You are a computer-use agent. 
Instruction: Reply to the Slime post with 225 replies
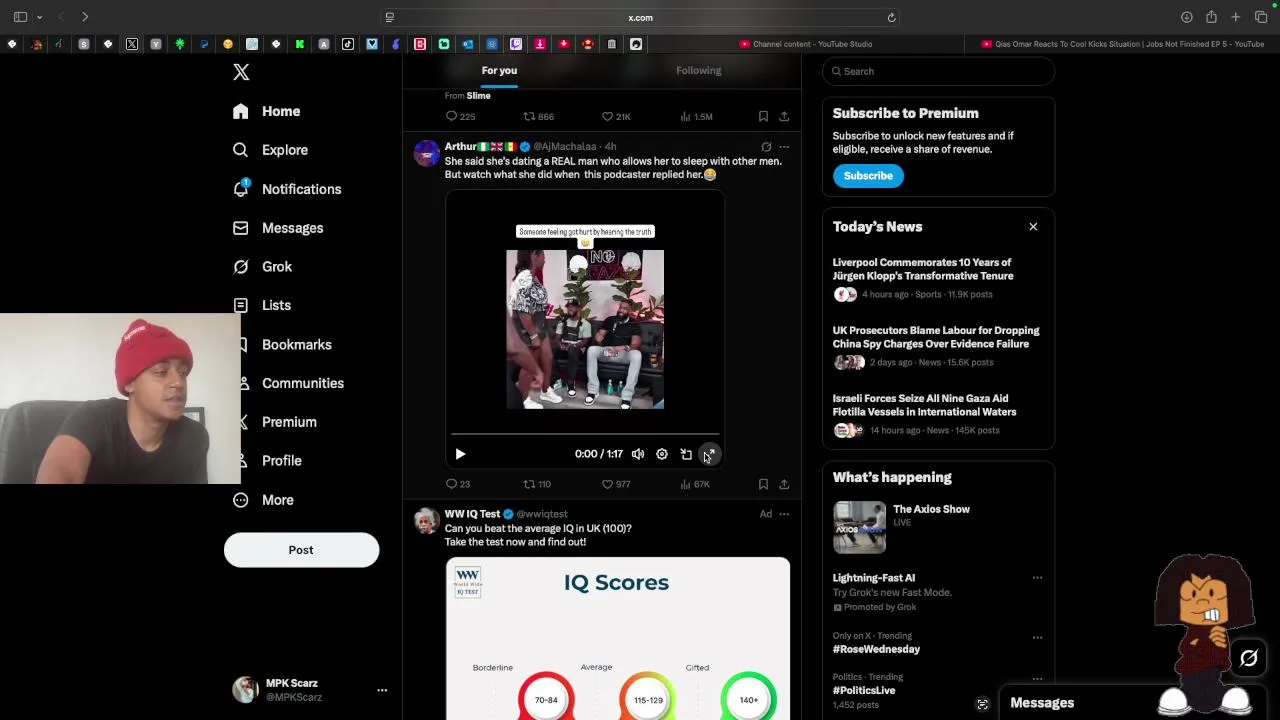(460, 117)
